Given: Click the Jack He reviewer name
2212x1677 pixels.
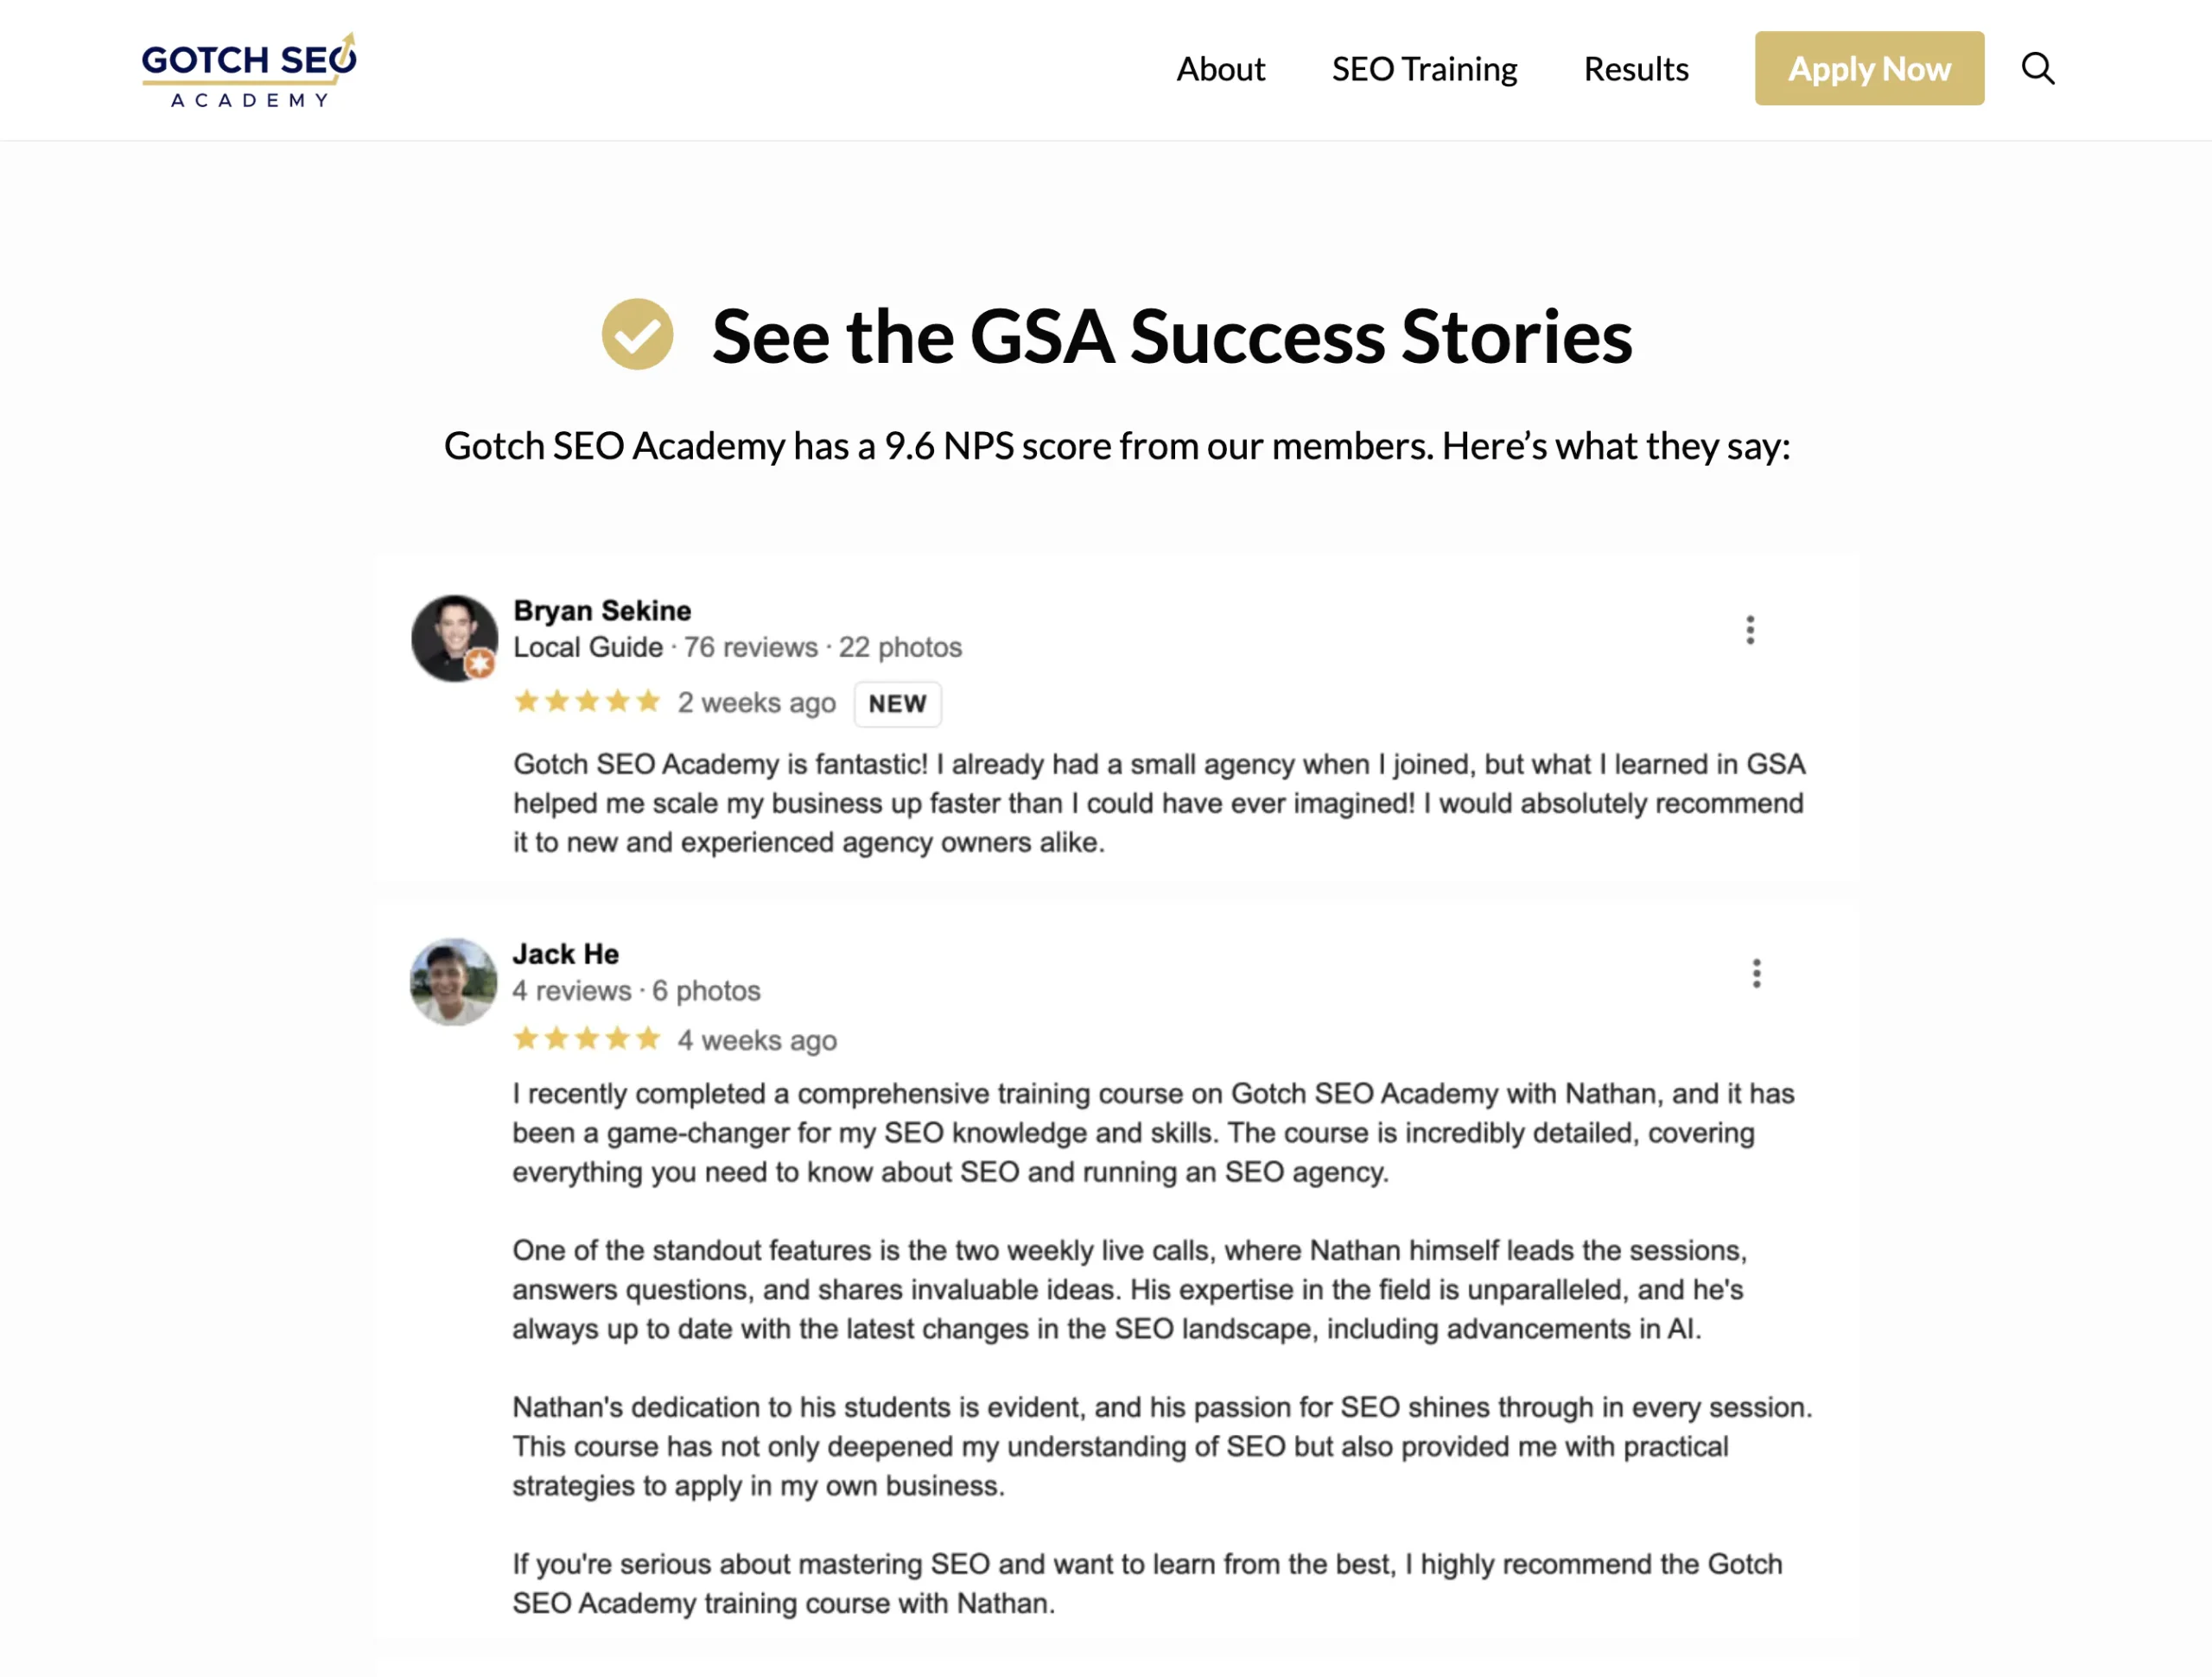Looking at the screenshot, I should point(566,954).
